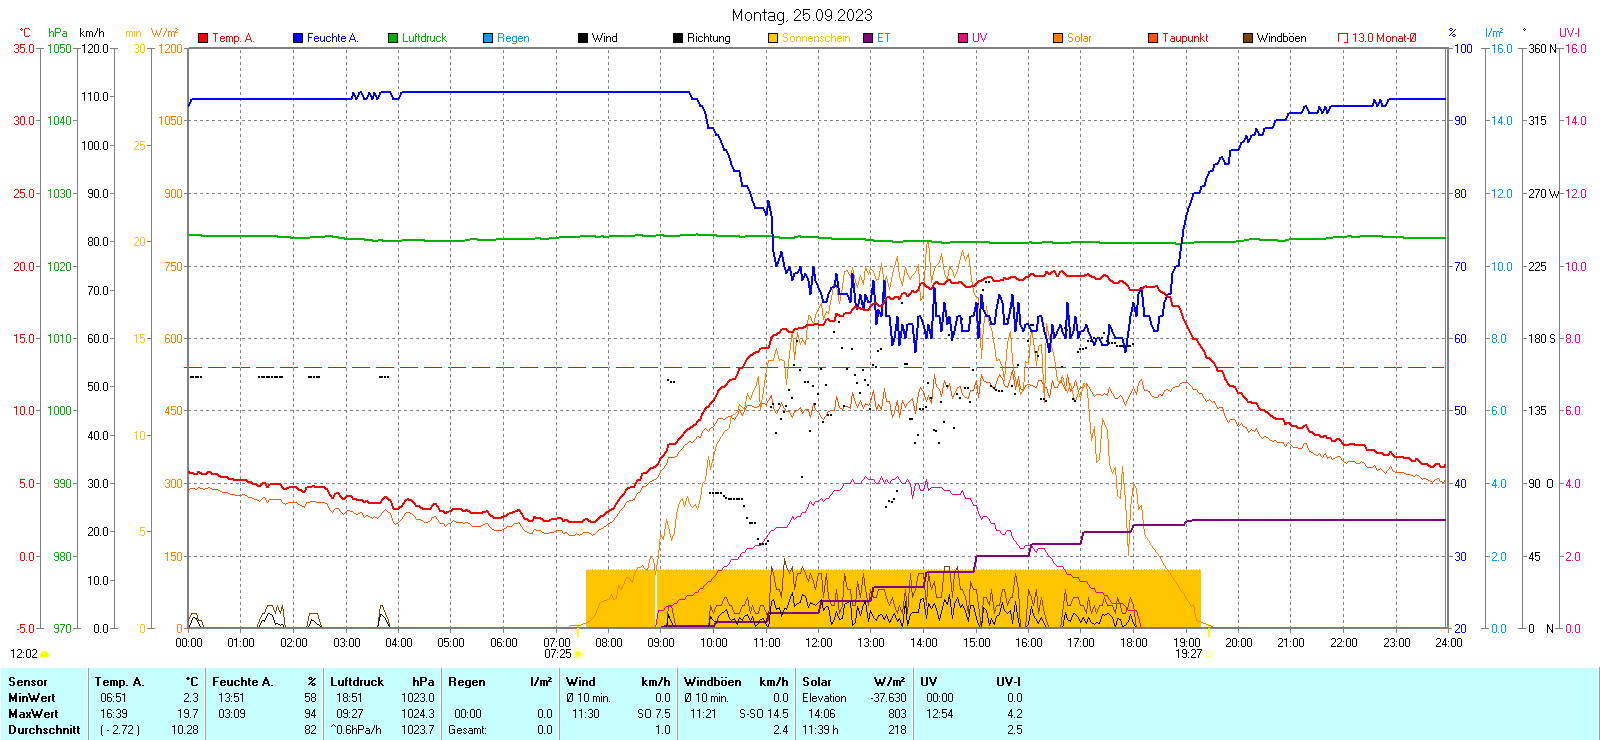Click the Solar legend label
The width and height of the screenshot is (1600, 740).
pos(1079,38)
